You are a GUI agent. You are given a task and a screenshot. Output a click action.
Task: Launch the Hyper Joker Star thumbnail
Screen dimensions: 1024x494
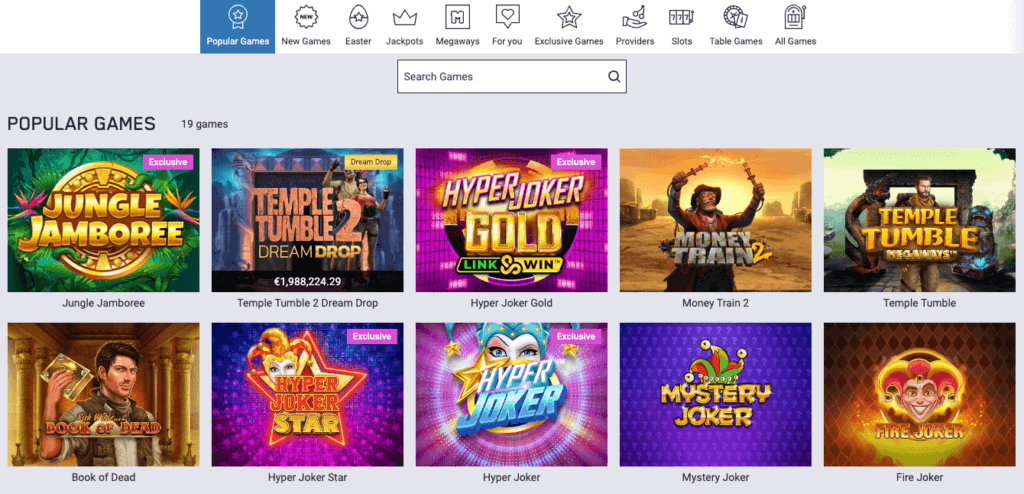pos(308,395)
